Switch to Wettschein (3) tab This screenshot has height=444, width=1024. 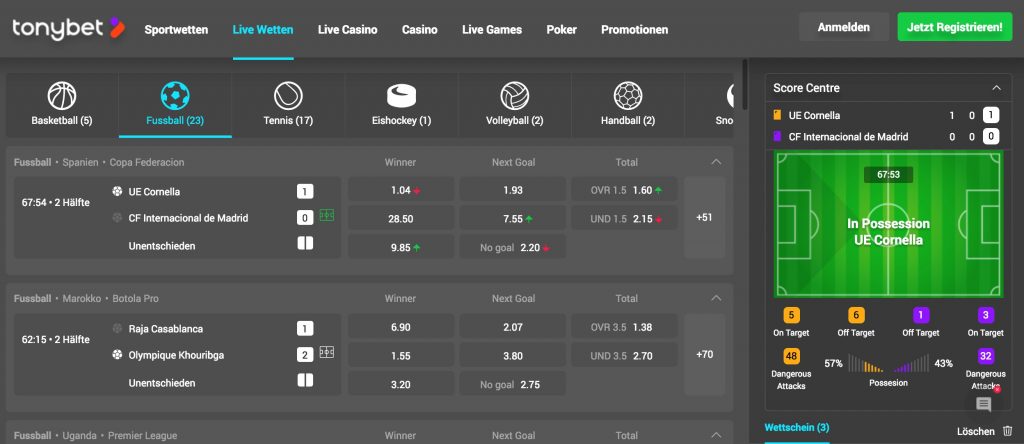click(x=797, y=428)
